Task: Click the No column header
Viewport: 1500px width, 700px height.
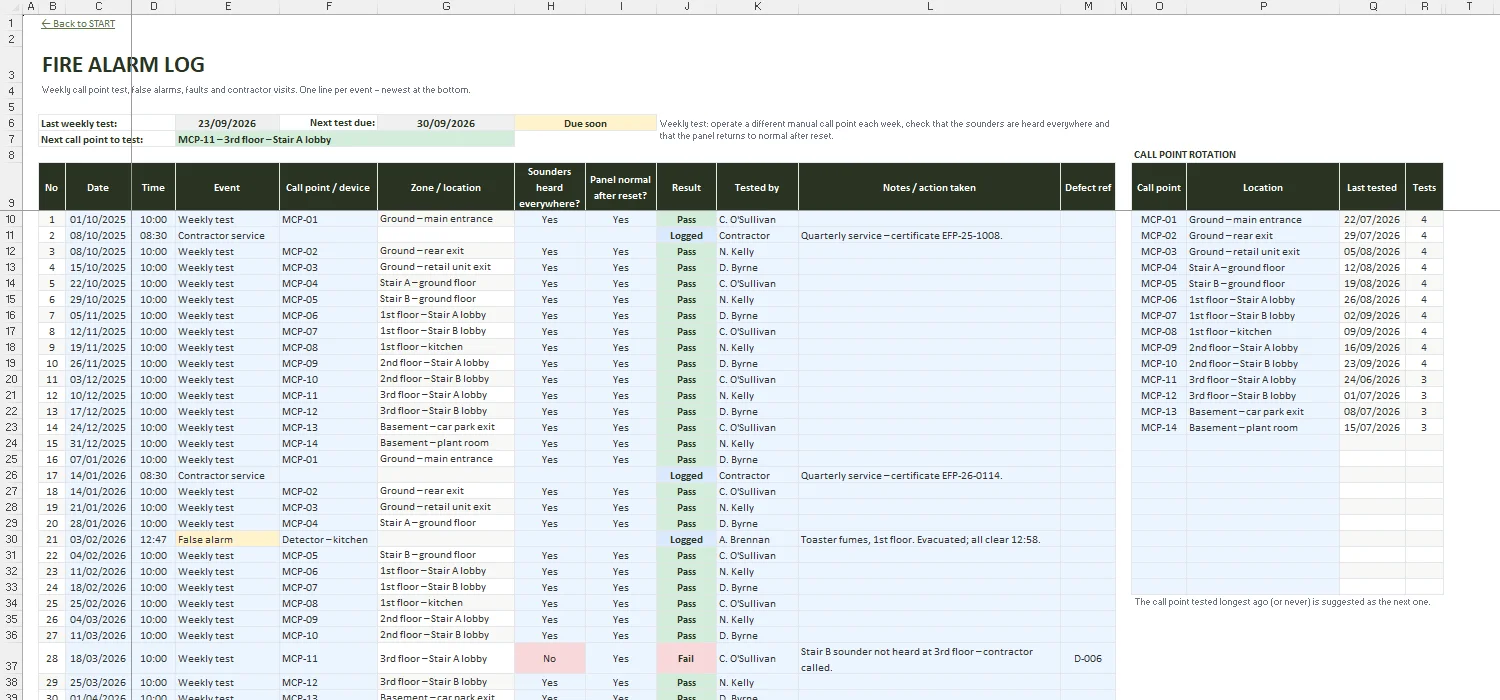Action: pos(51,187)
